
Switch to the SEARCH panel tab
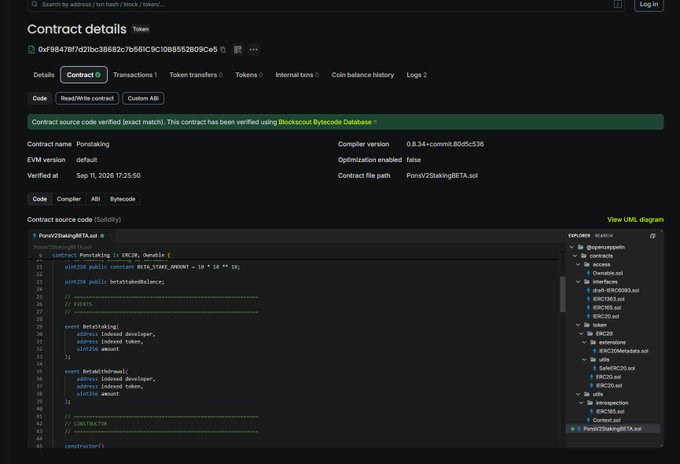pyautogui.click(x=604, y=236)
